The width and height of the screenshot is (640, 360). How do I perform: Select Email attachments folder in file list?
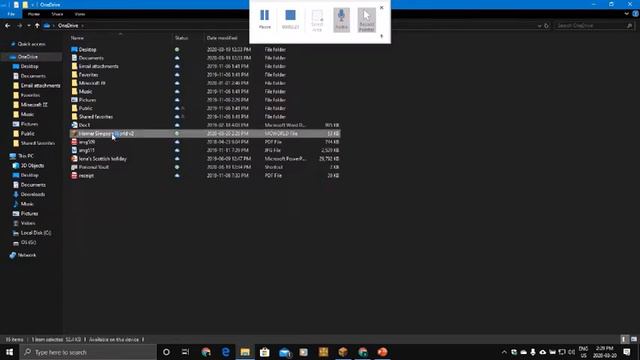pos(98,66)
